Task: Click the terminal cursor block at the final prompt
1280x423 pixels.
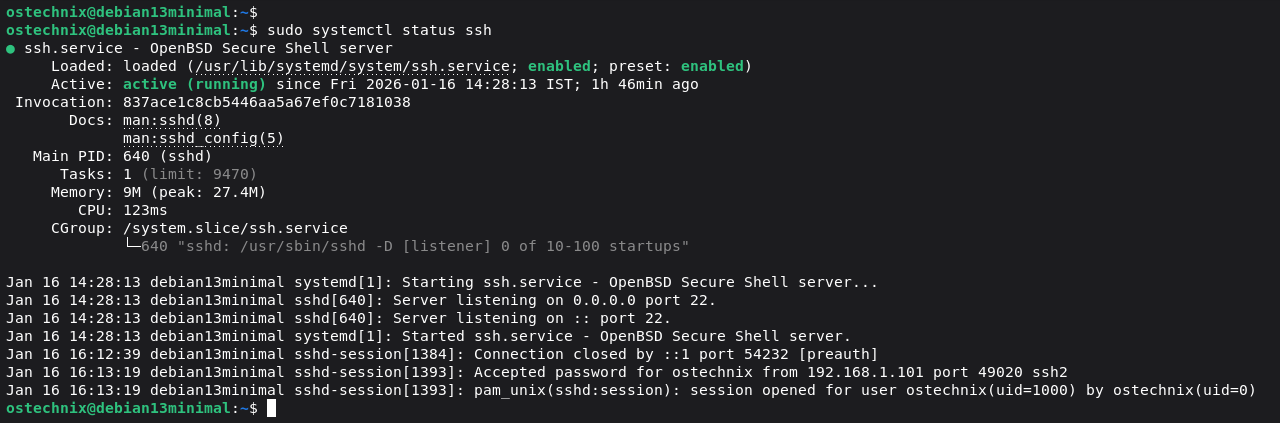Action: (271, 408)
